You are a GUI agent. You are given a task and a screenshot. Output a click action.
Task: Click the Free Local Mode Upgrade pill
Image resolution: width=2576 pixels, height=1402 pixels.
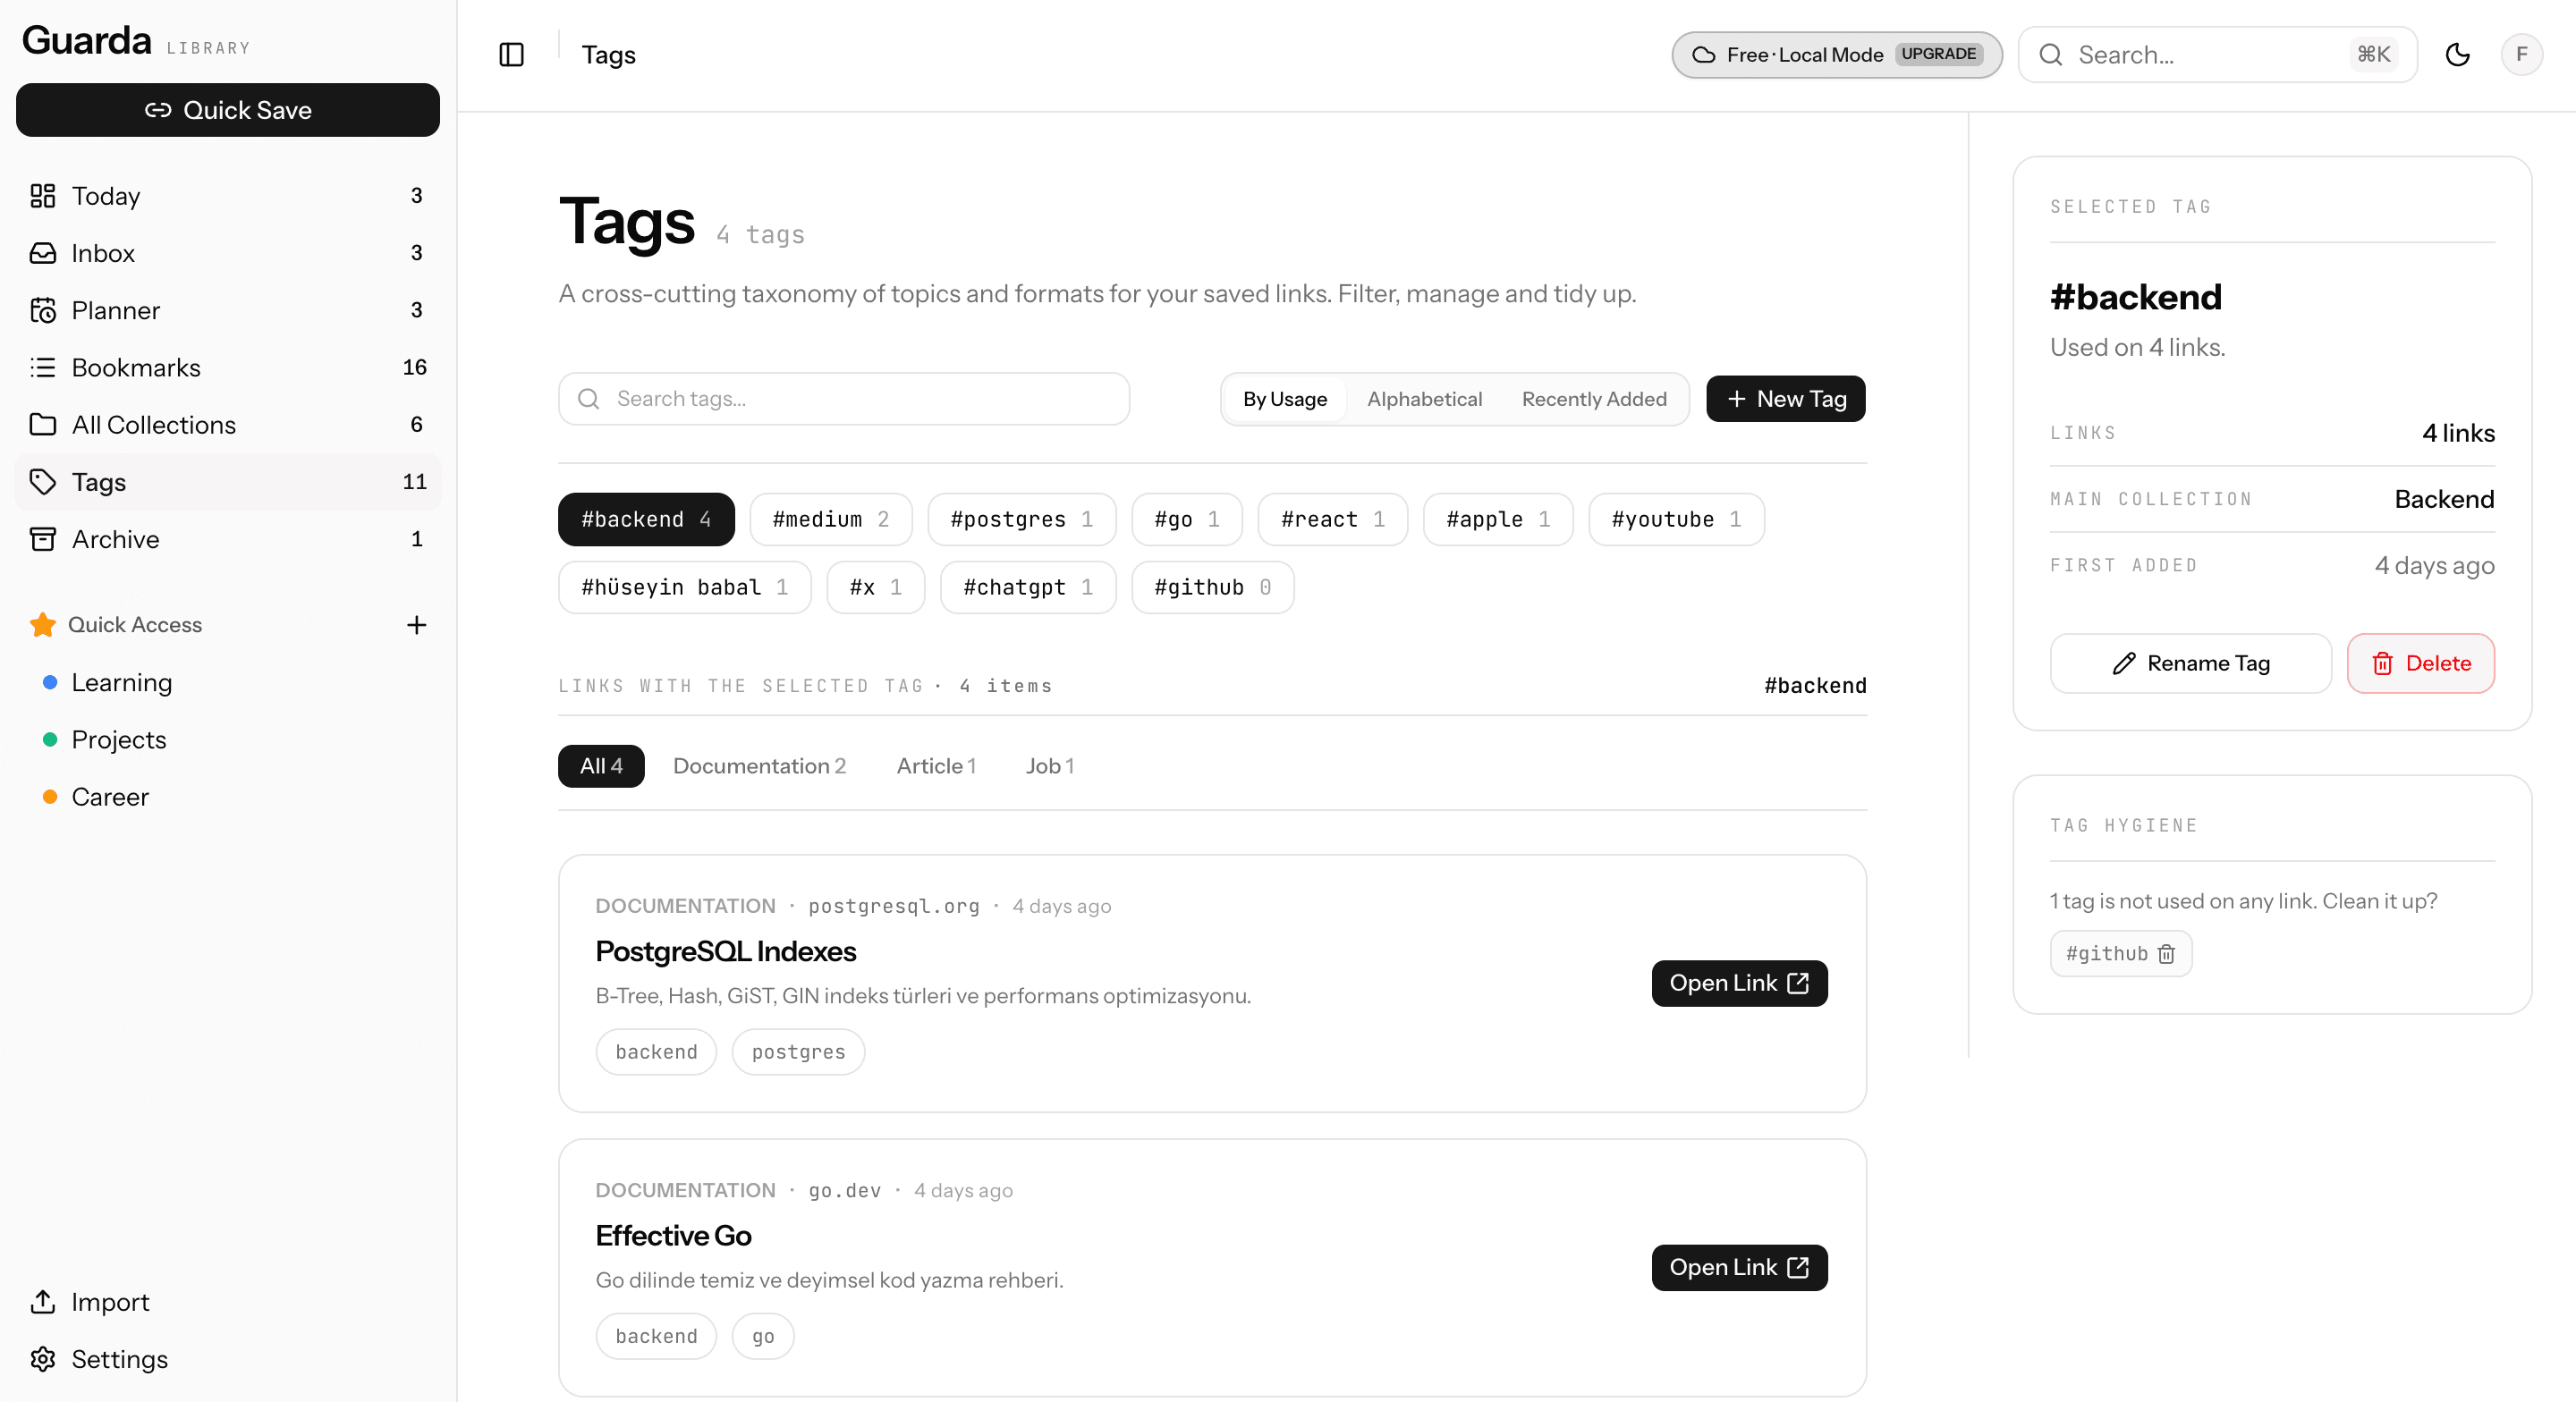(1836, 55)
